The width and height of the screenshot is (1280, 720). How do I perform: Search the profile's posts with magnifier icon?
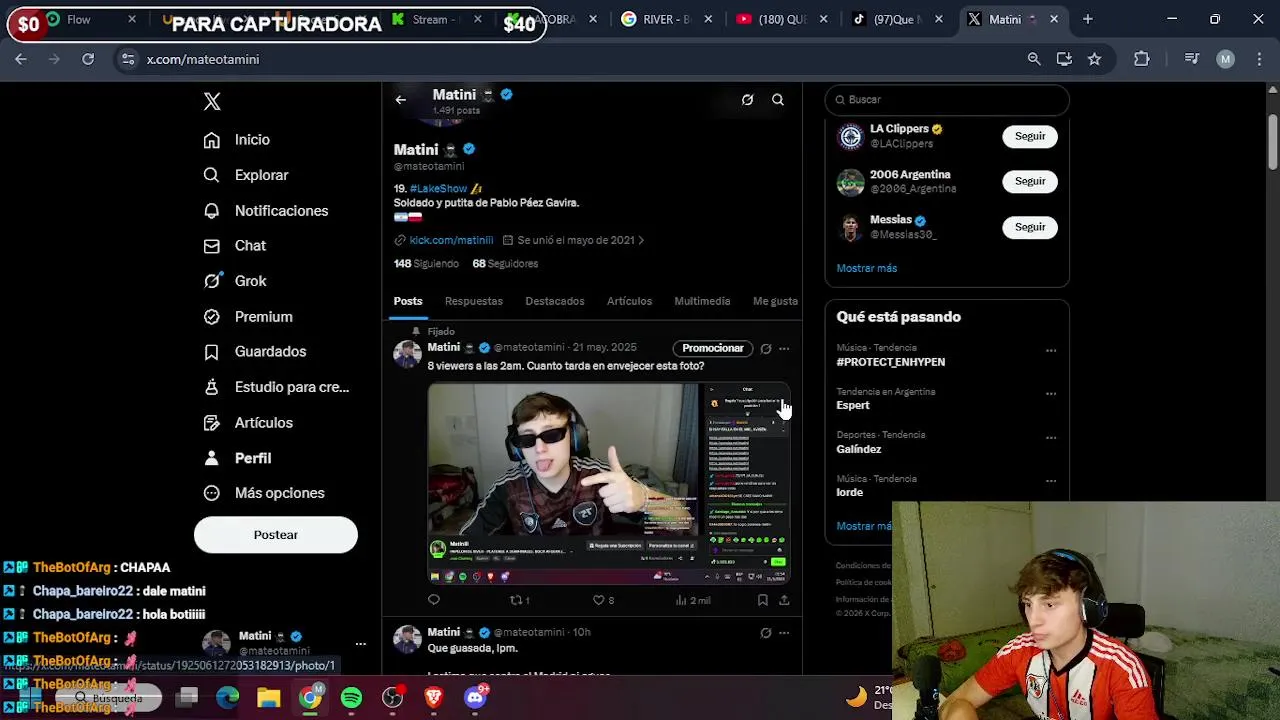[x=778, y=100]
